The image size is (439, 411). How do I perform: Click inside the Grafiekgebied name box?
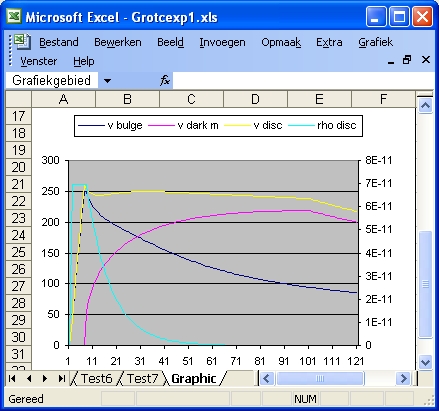[x=52, y=80]
